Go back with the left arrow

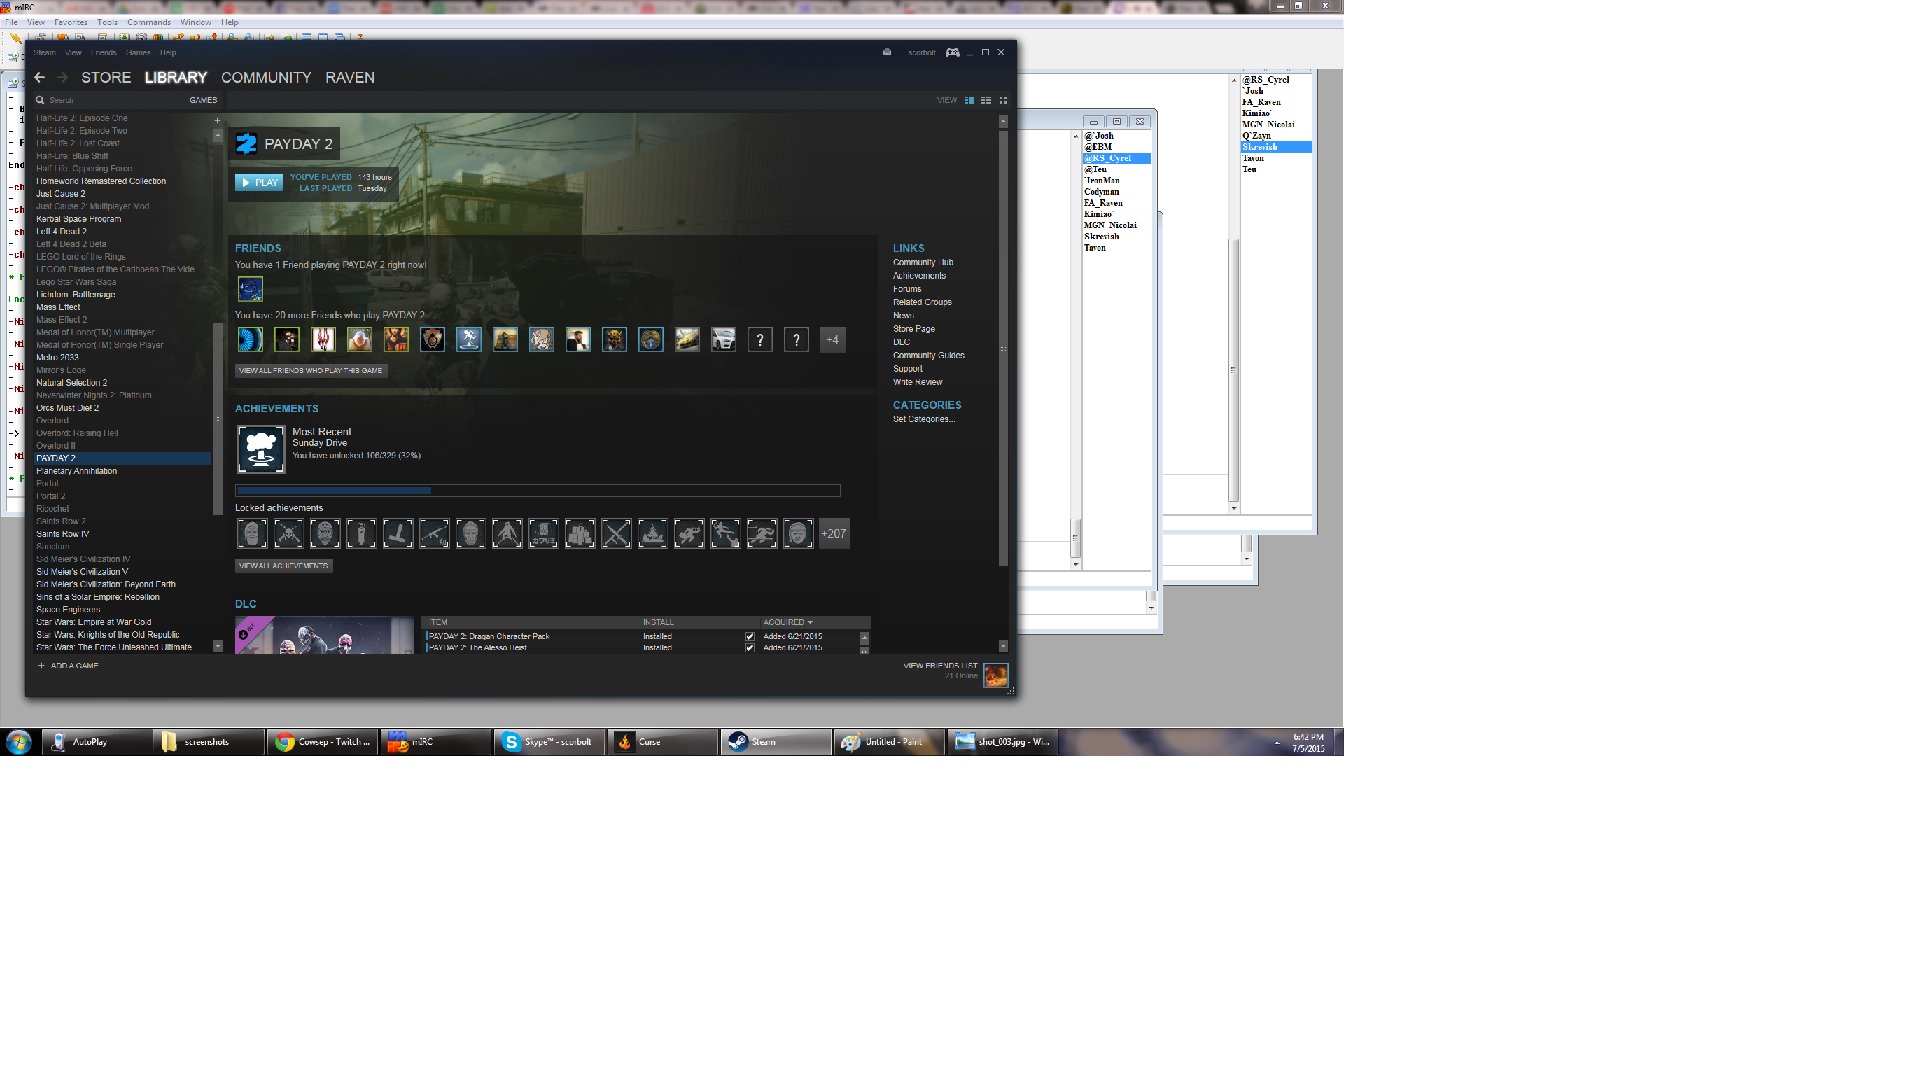[40, 77]
